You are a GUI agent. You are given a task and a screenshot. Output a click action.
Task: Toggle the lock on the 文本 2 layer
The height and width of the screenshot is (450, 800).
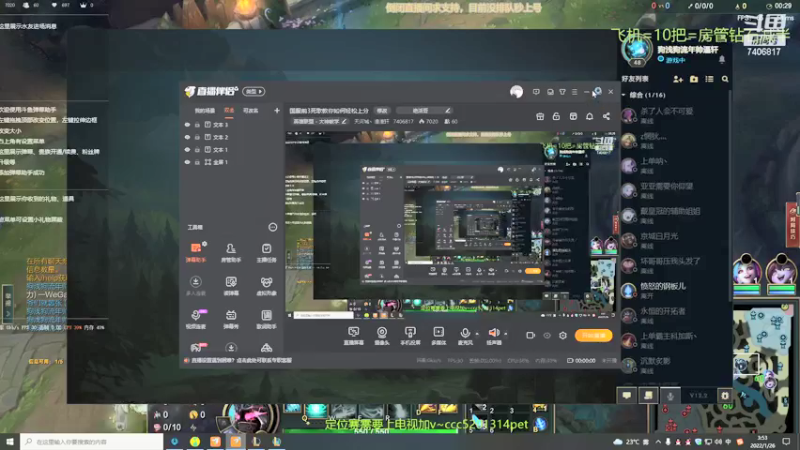pos(197,137)
